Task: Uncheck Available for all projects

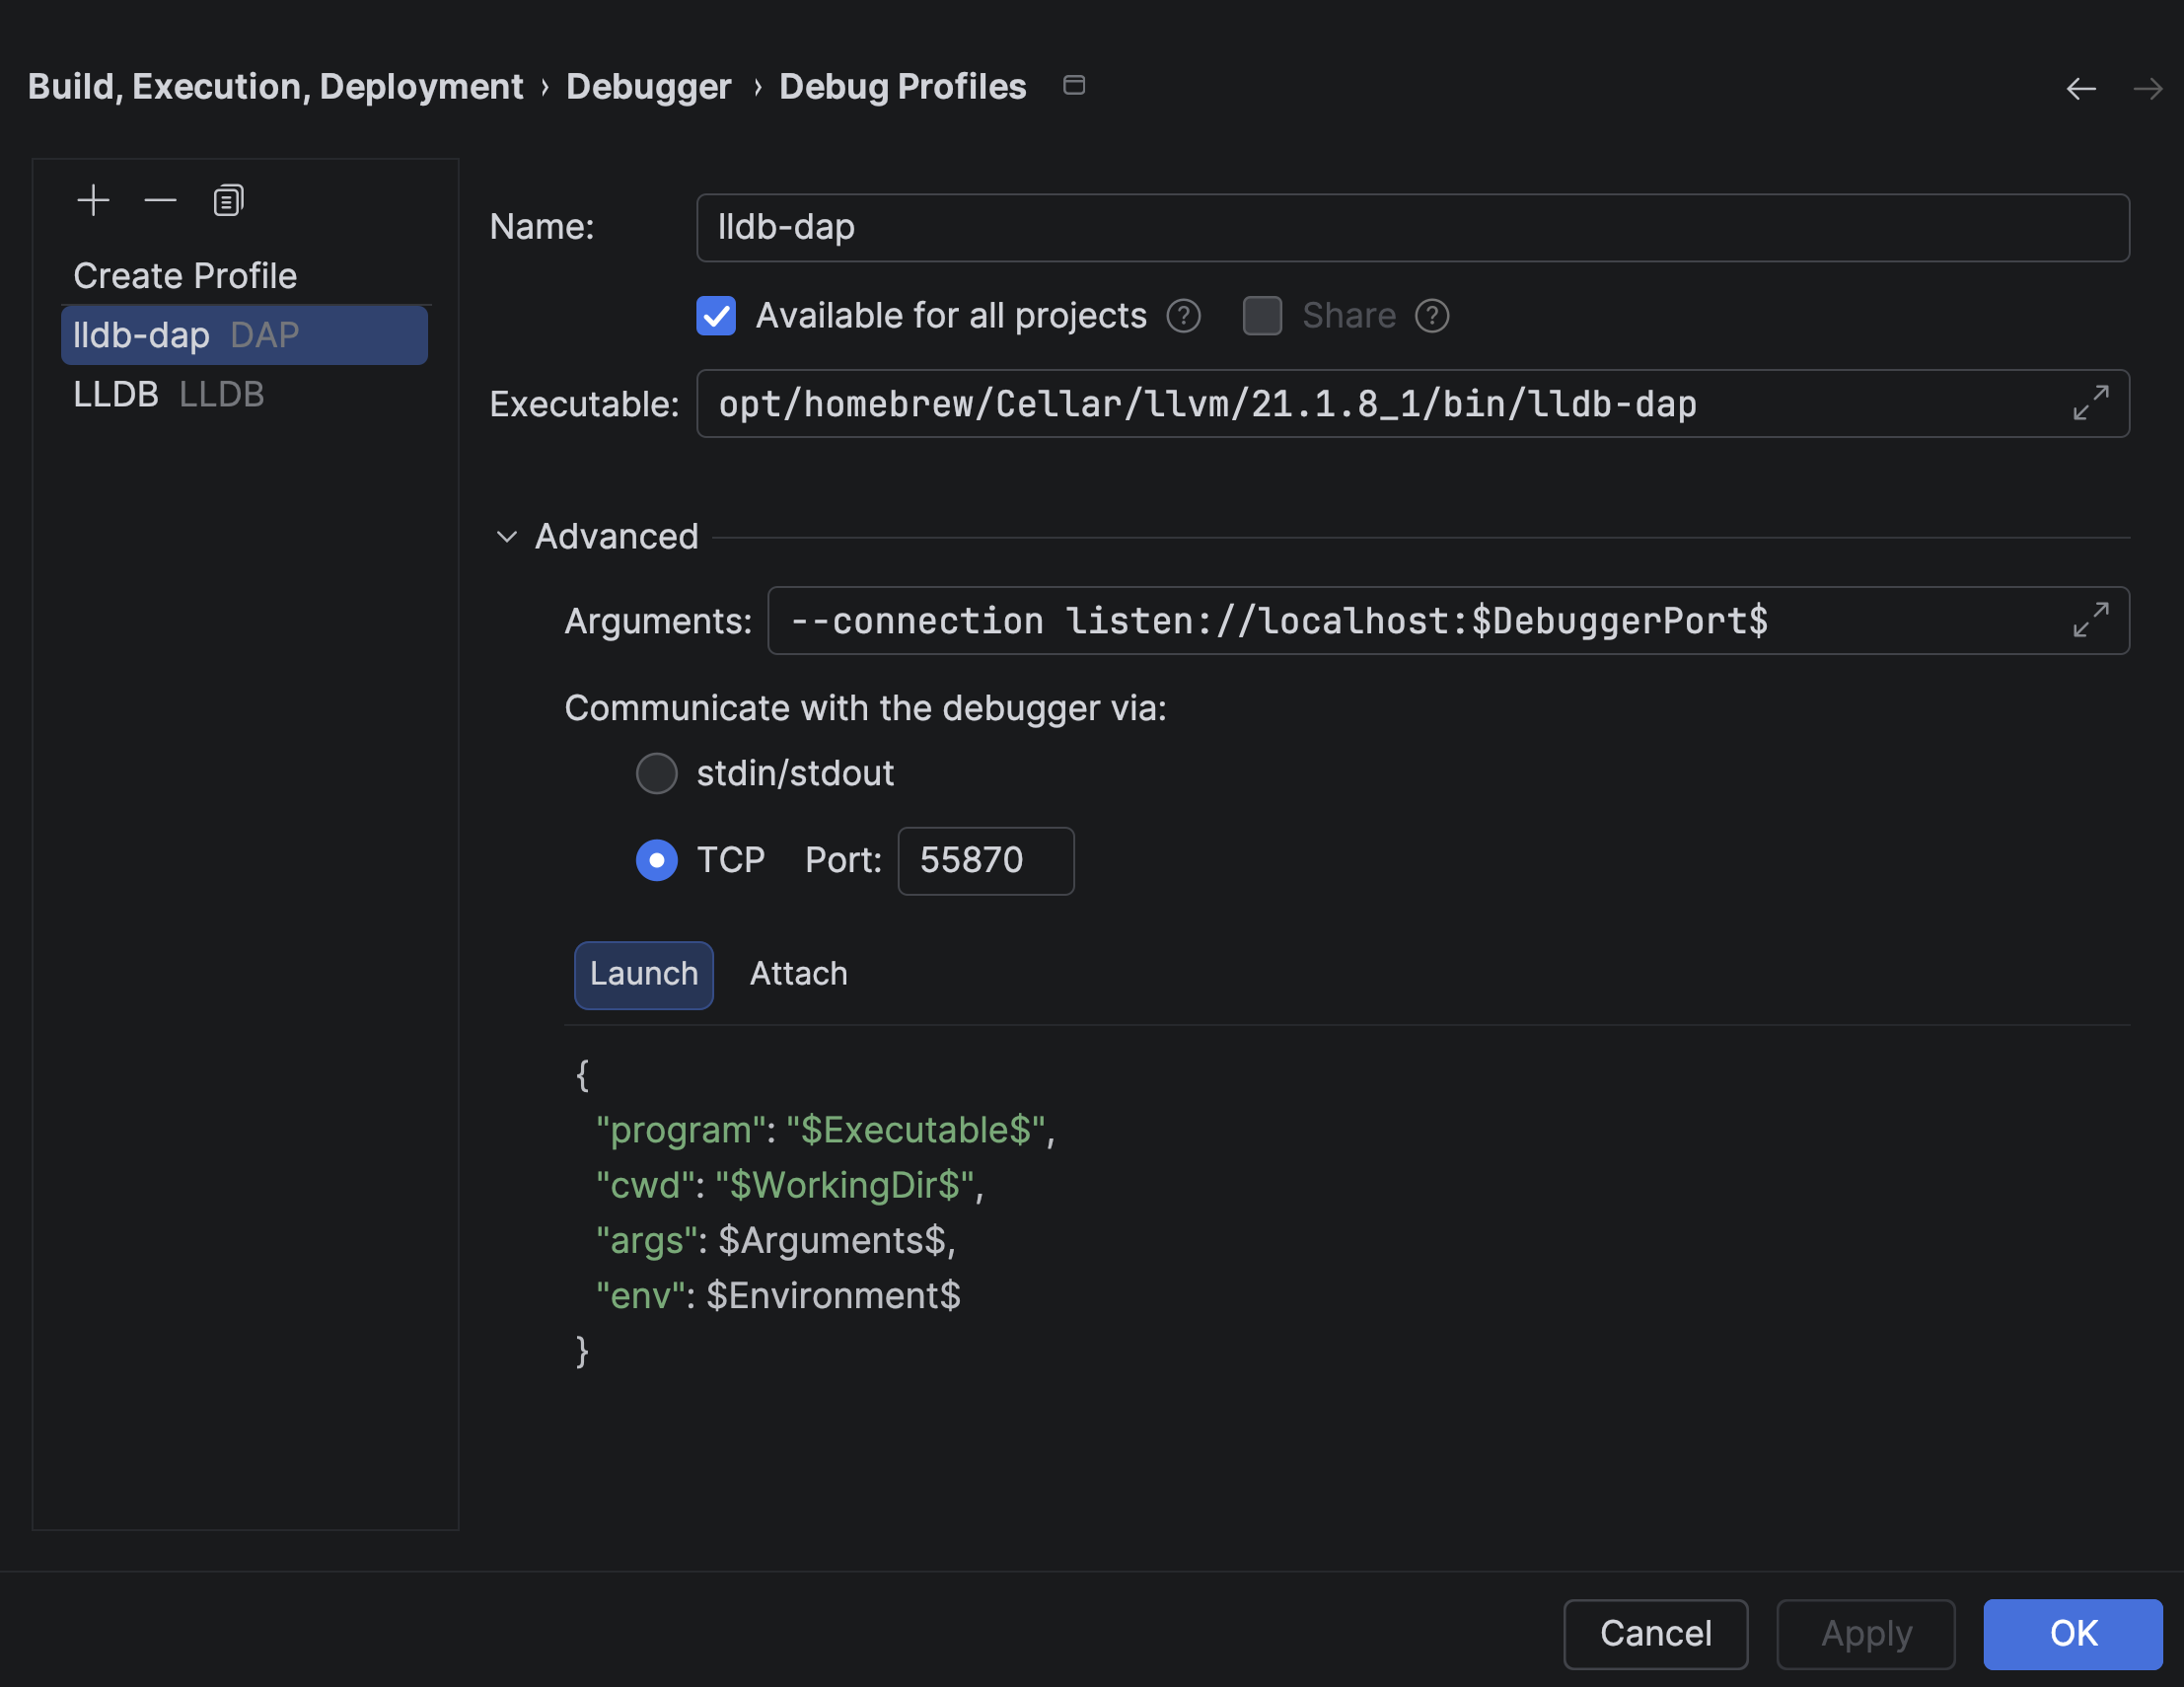Action: pyautogui.click(x=716, y=316)
